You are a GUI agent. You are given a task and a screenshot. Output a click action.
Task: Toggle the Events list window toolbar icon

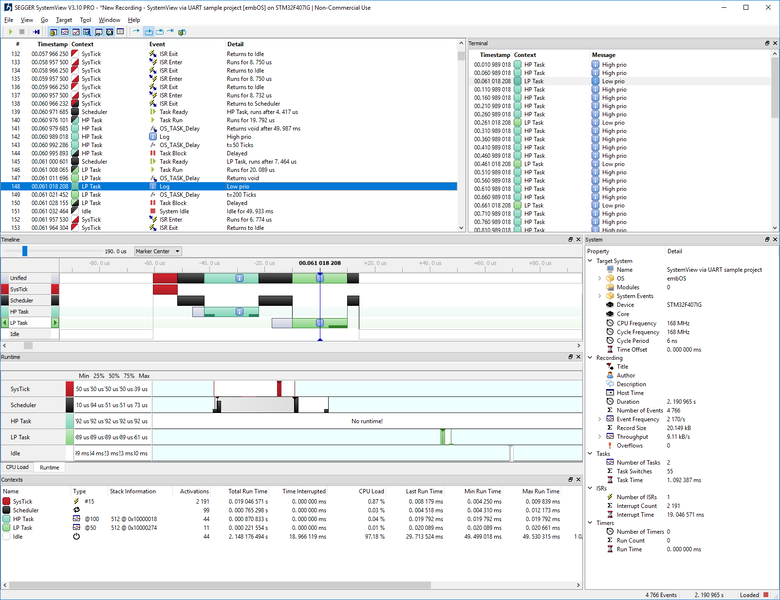click(54, 32)
